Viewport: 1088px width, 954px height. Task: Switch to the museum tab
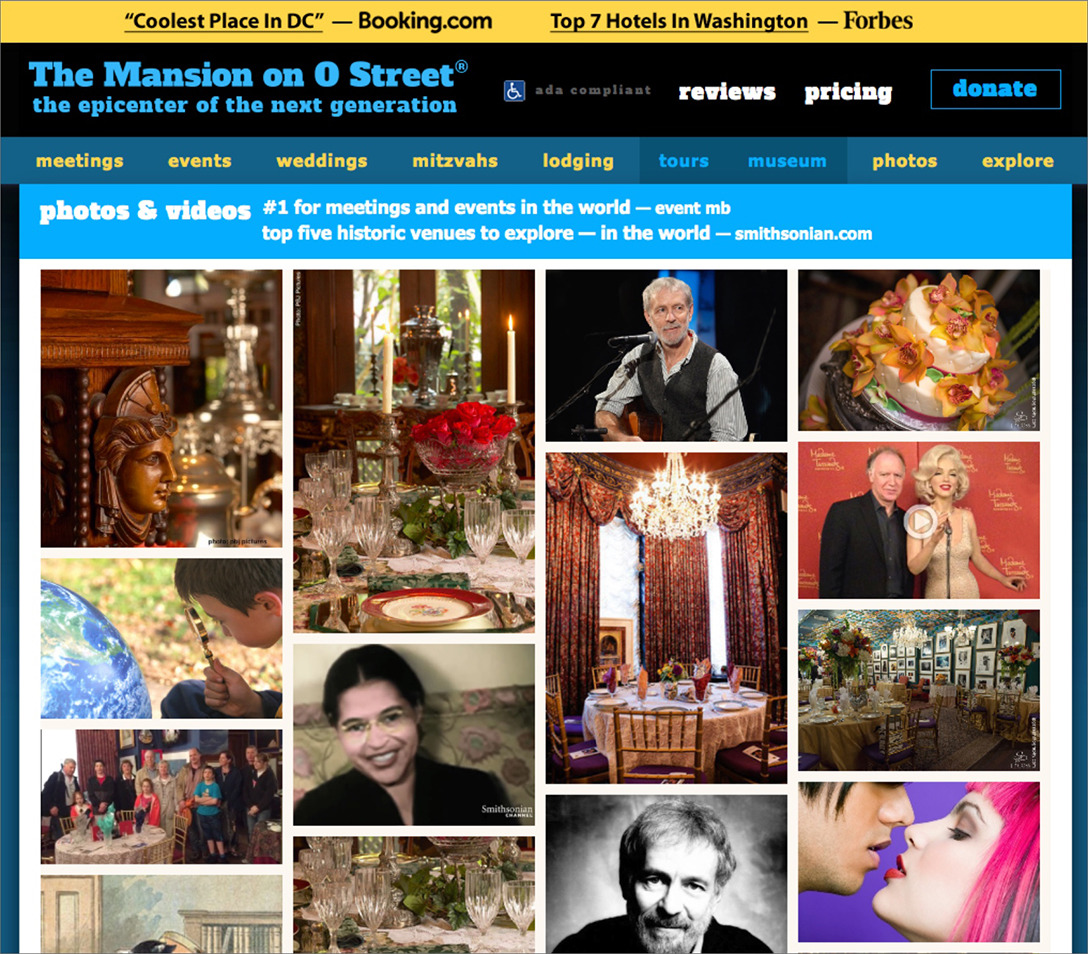[787, 161]
